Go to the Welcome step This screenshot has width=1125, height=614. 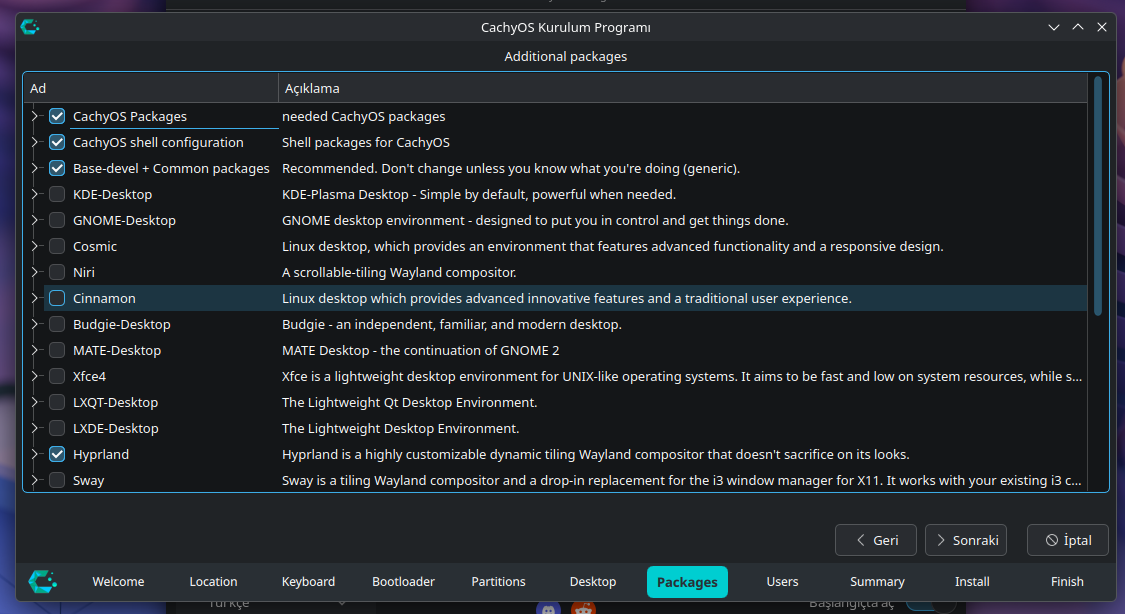[118, 582]
